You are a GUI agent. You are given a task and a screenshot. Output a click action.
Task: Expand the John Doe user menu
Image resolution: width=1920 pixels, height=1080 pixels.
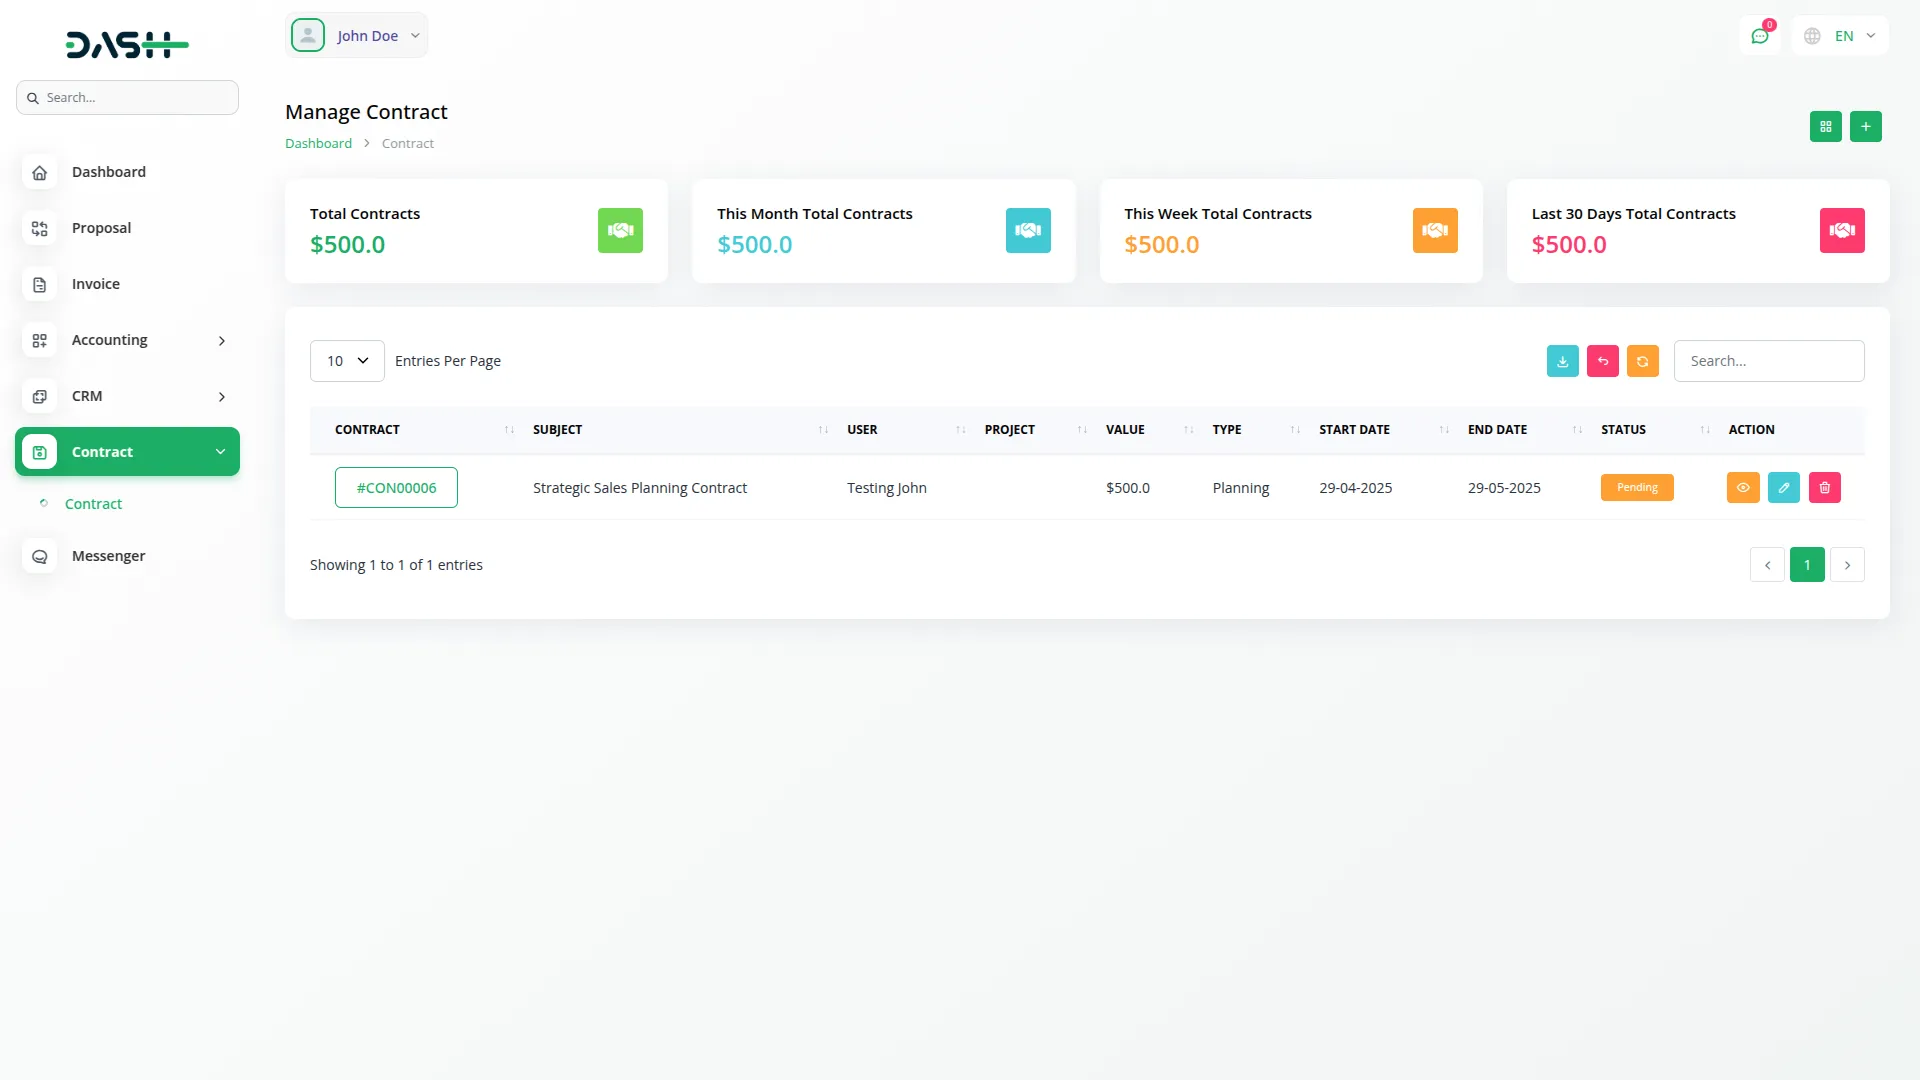point(356,36)
